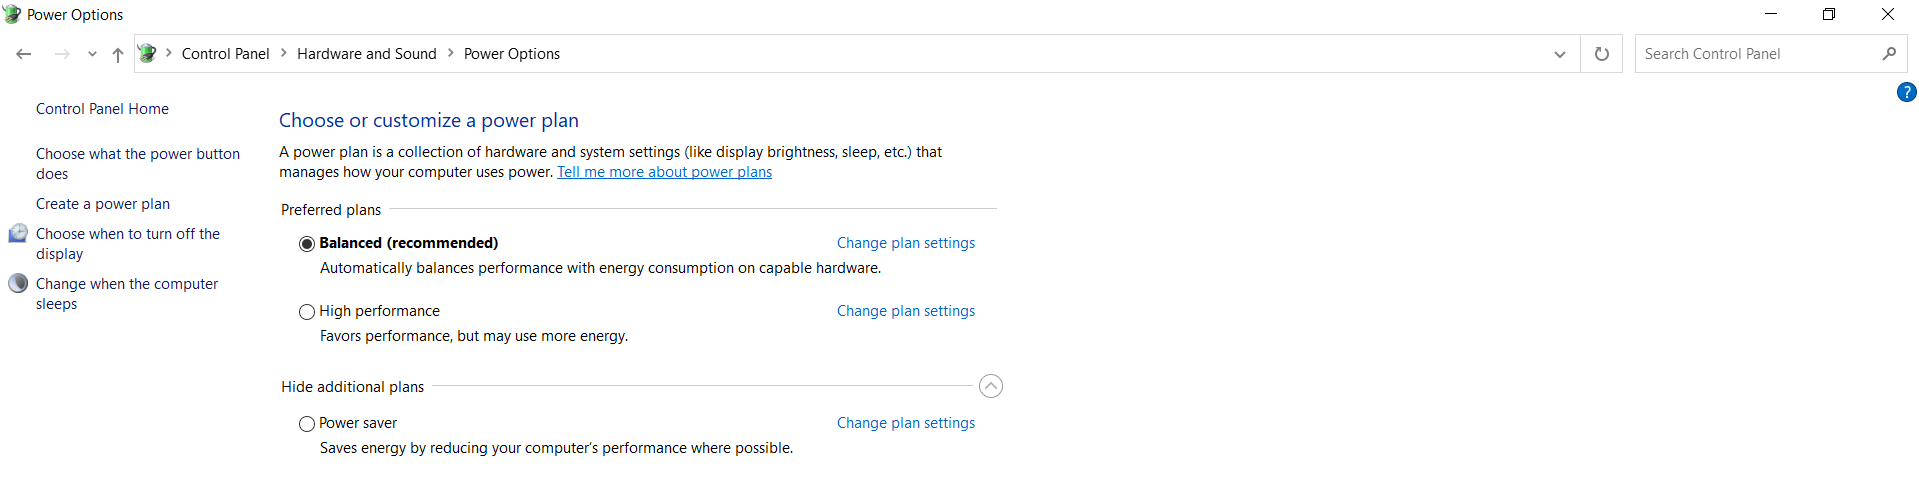Go back with the back arrow

click(x=24, y=54)
